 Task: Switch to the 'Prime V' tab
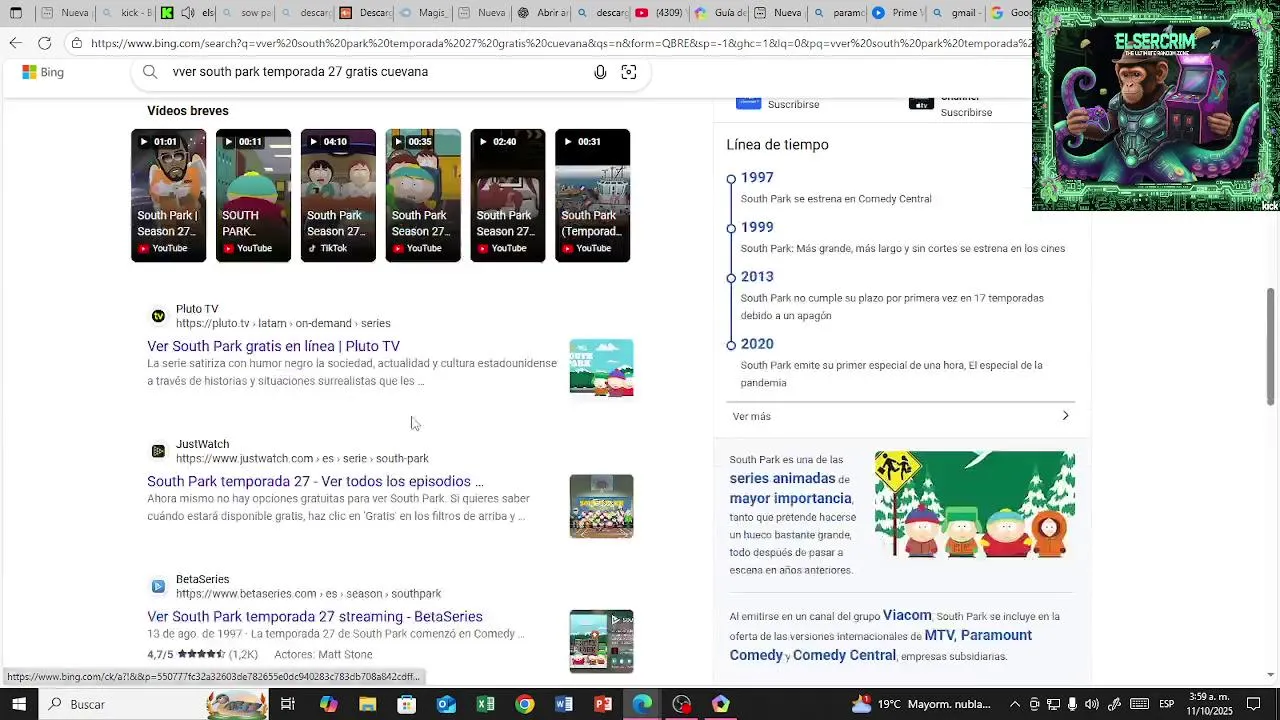tap(895, 13)
